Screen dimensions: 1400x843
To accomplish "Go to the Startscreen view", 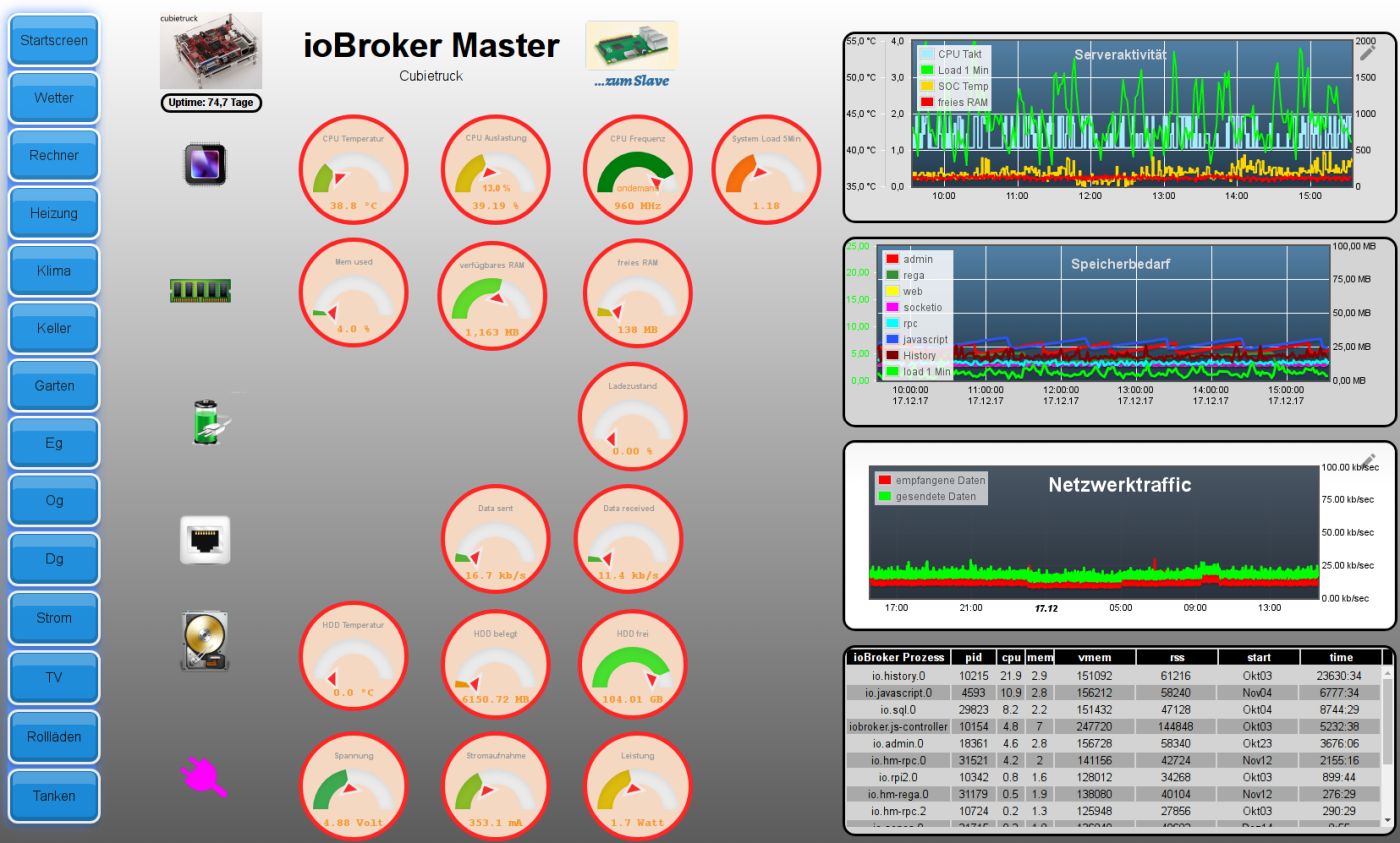I will (54, 41).
